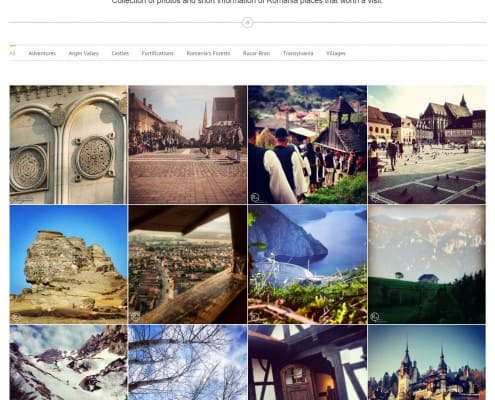Open the timber-framed doorway photo
The width and height of the screenshot is (495, 400).
click(x=307, y=363)
